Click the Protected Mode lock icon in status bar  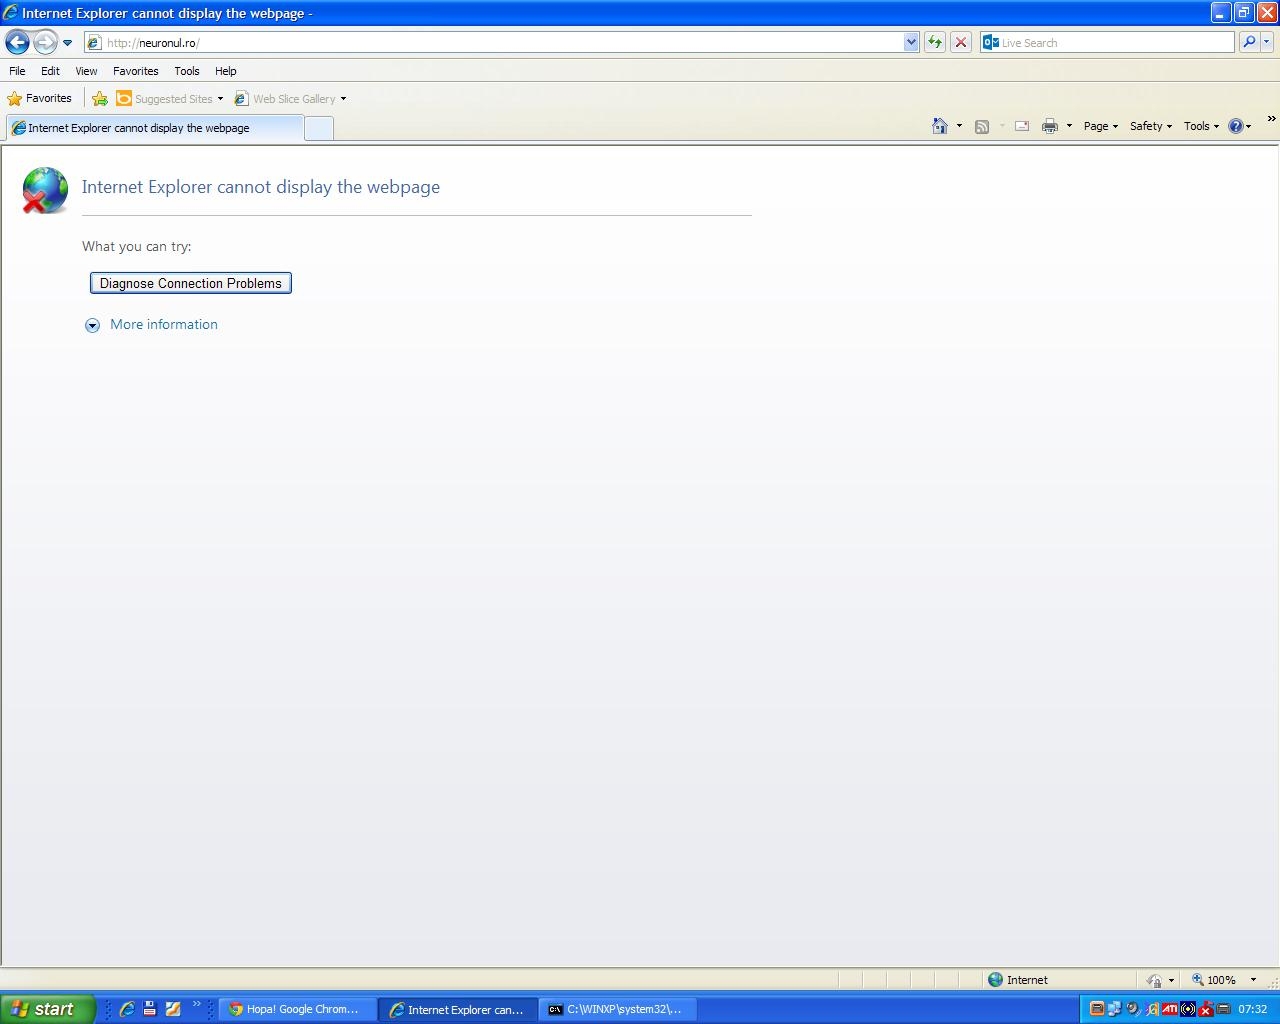[1154, 980]
